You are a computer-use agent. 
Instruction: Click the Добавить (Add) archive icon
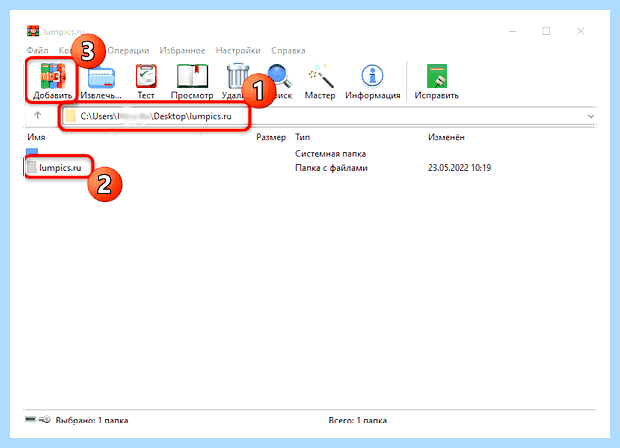[53, 76]
